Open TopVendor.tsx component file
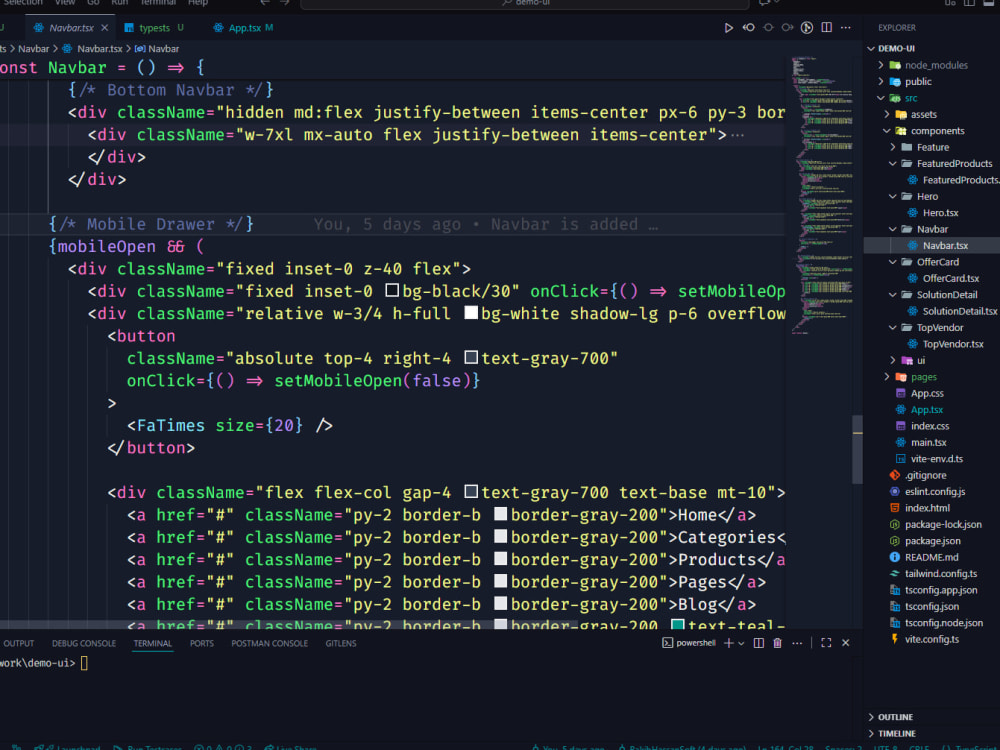This screenshot has height=750, width=1000. 953,344
